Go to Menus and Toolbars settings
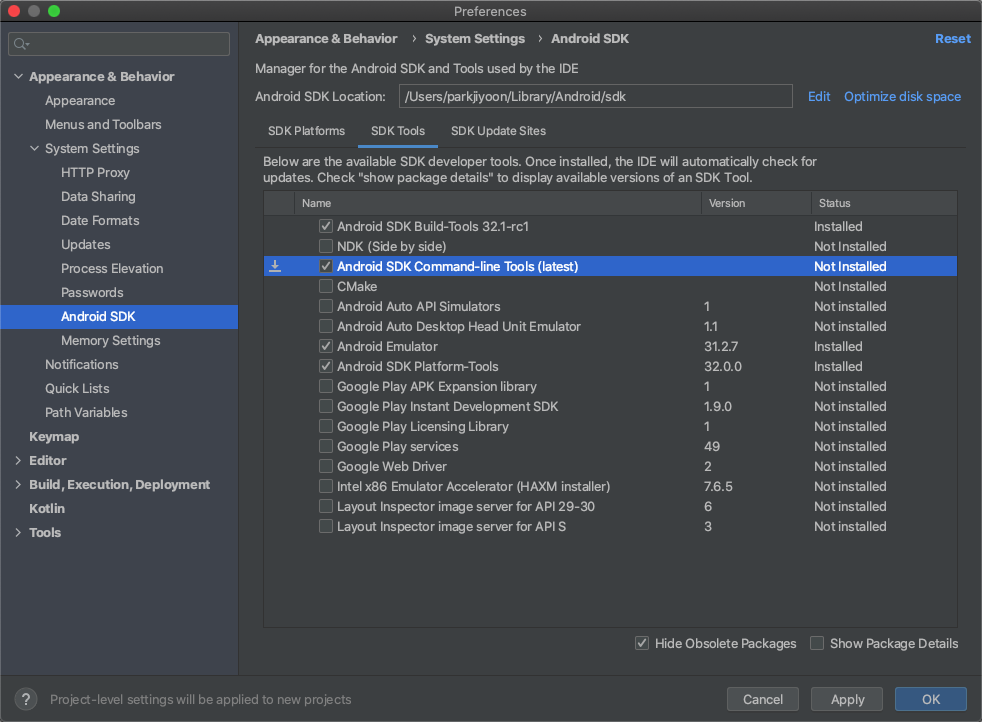982x722 pixels. 103,125
